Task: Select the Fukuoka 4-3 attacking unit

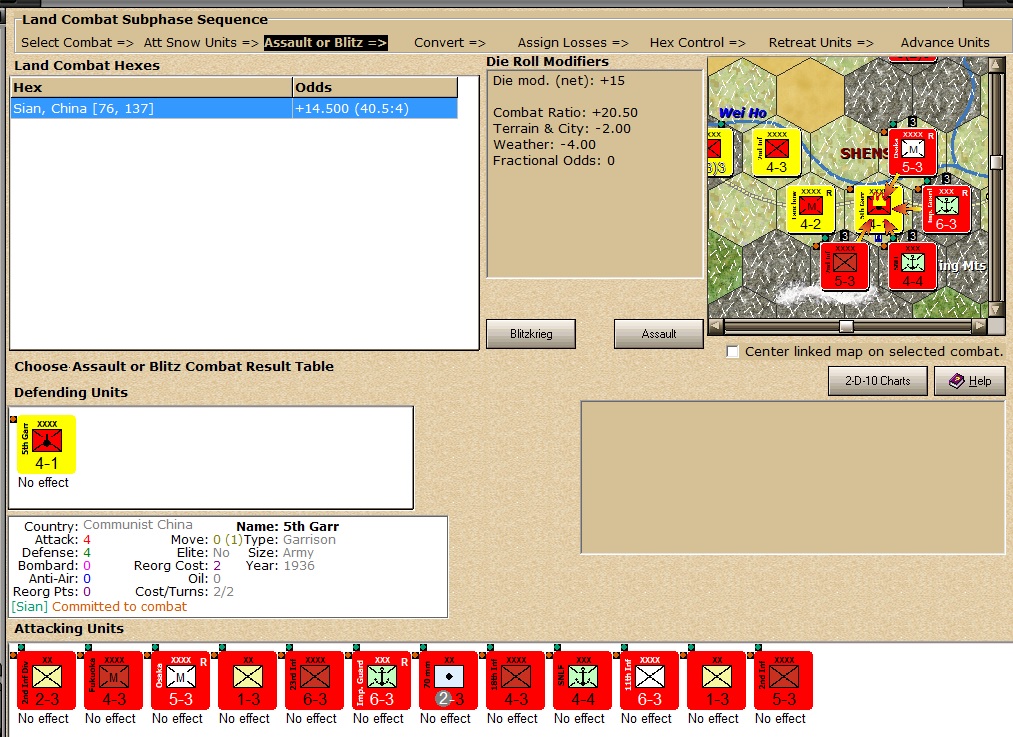Action: point(114,681)
